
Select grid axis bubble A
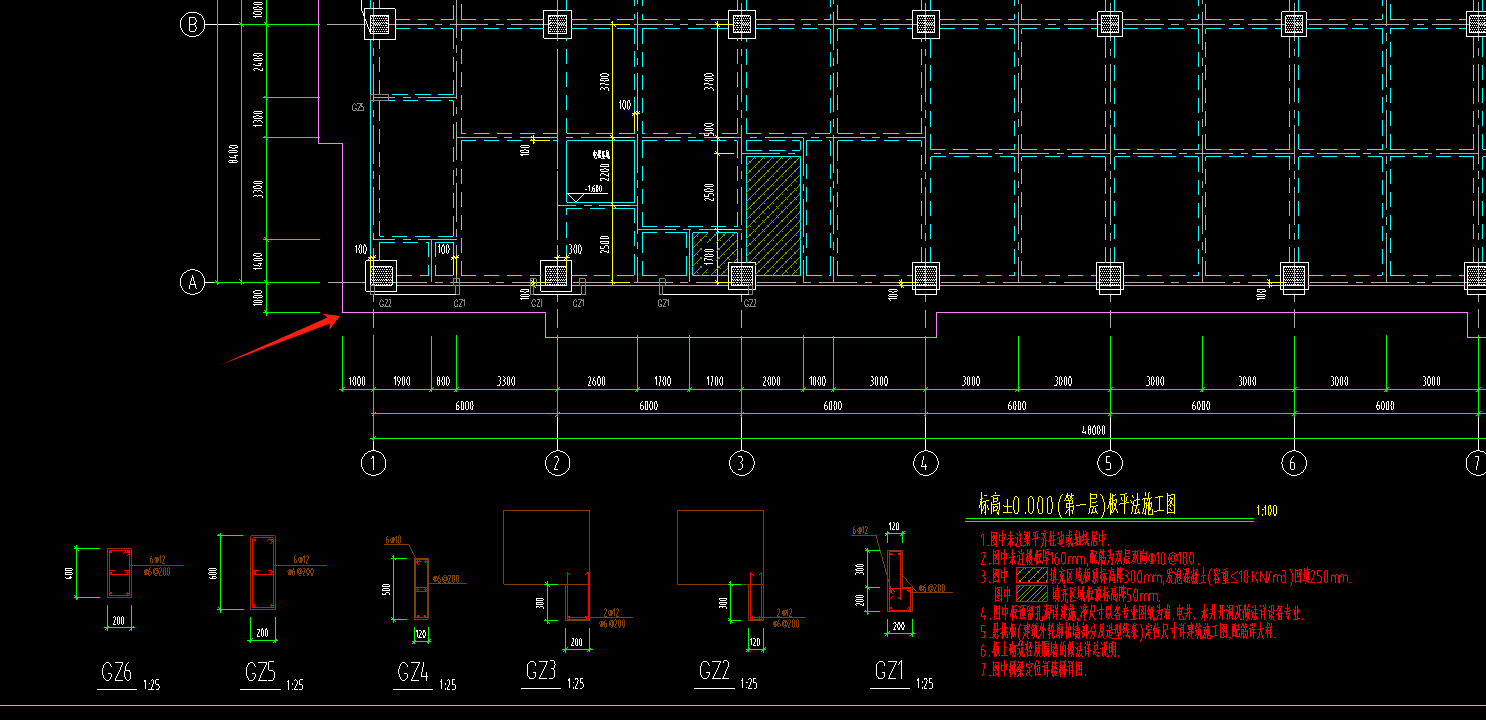(192, 283)
